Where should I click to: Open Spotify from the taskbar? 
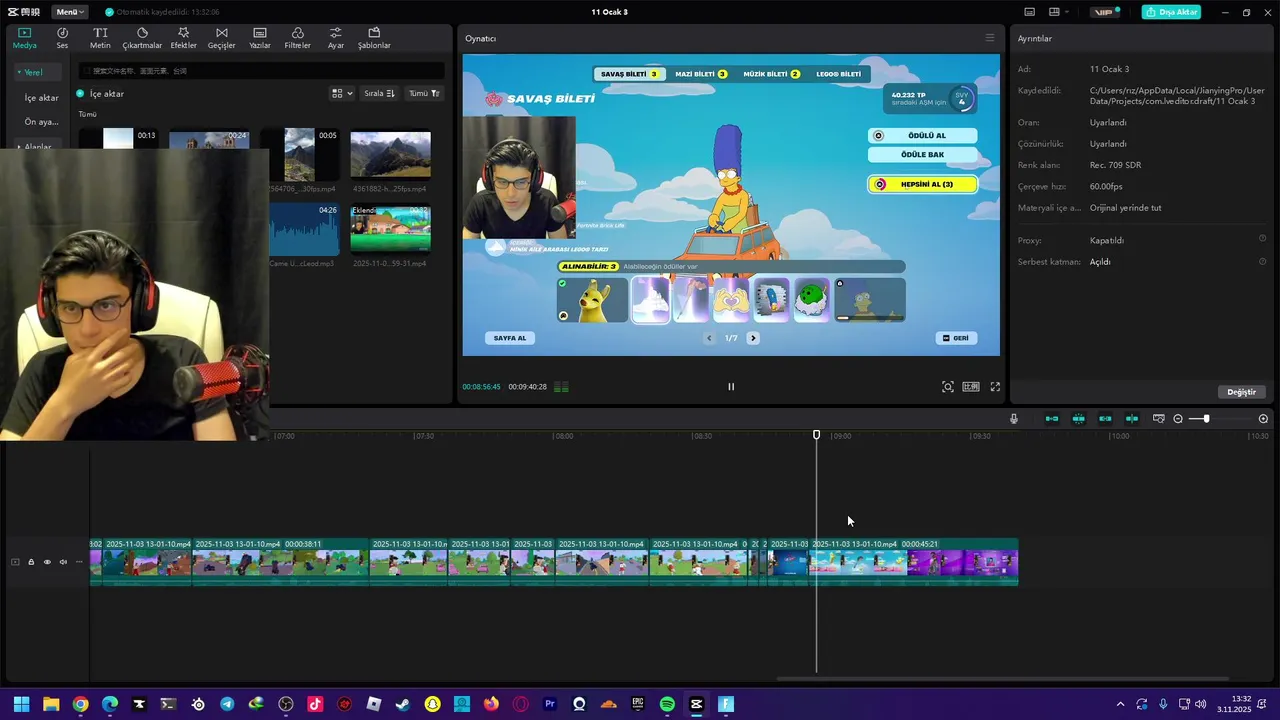click(667, 704)
